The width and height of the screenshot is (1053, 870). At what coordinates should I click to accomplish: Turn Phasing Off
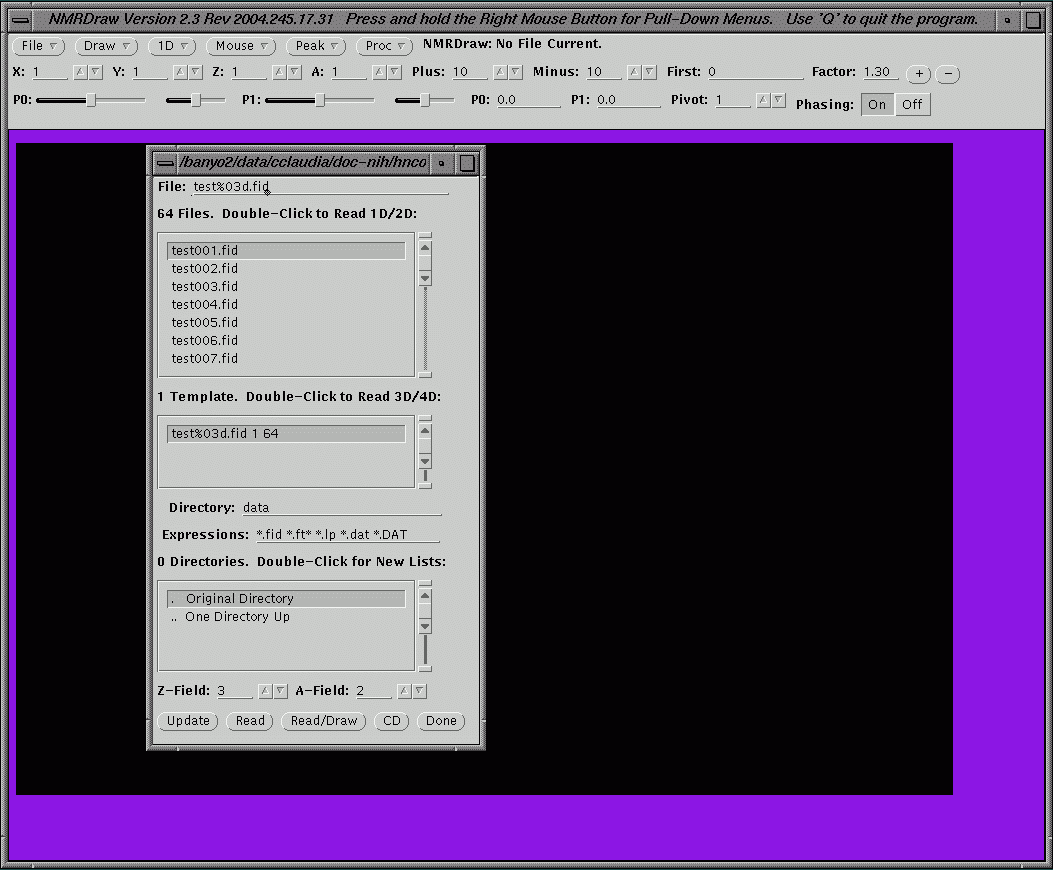(x=912, y=105)
